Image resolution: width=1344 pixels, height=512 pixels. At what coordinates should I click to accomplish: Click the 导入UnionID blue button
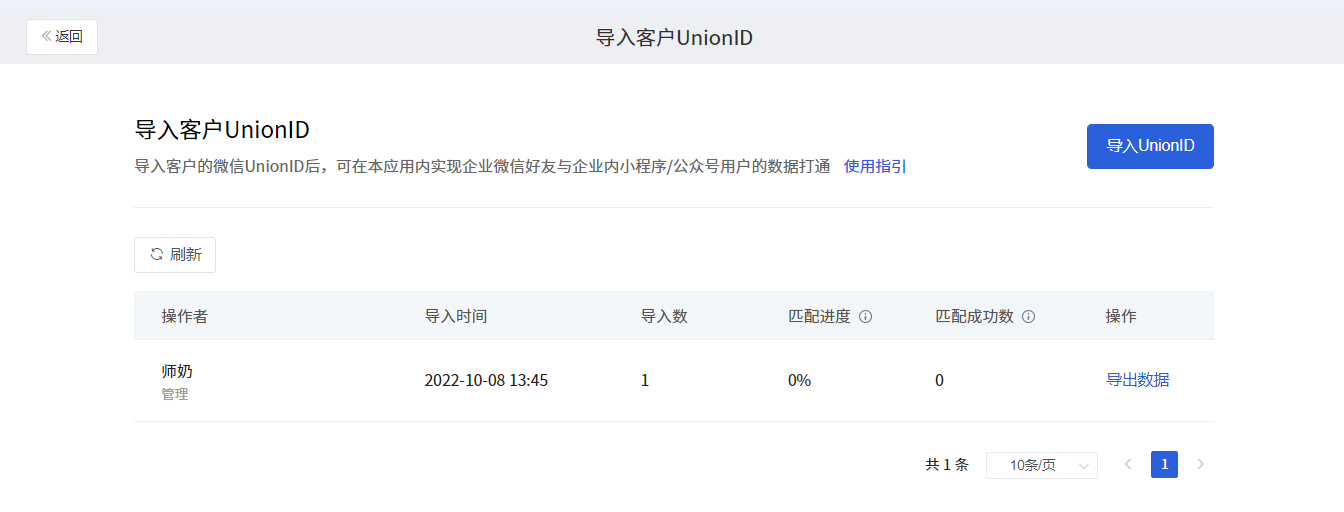pos(1150,146)
